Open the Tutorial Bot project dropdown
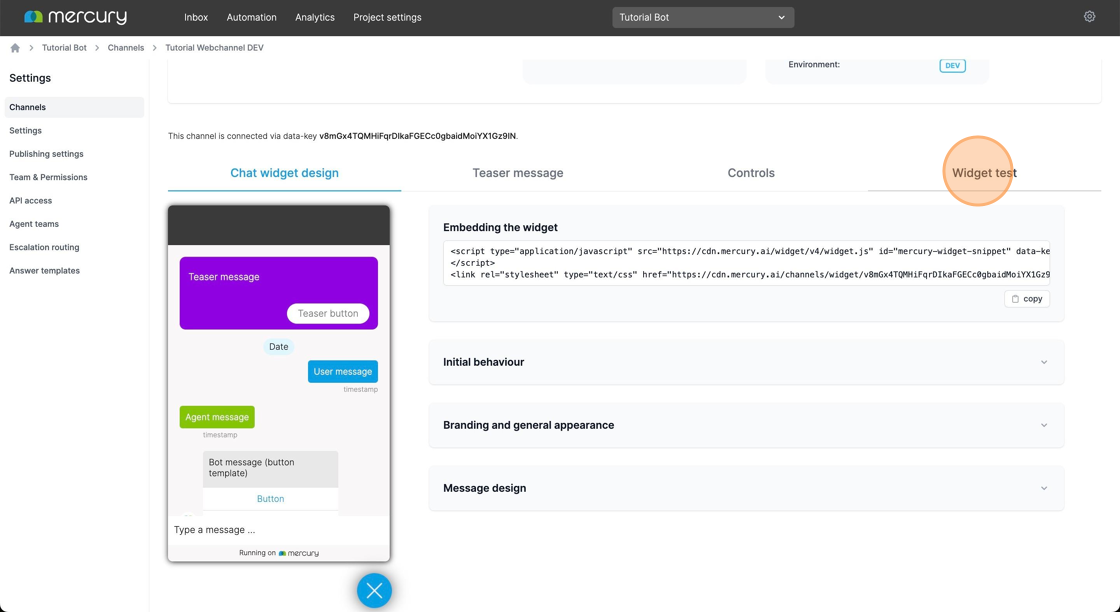This screenshot has height=612, width=1120. tap(703, 17)
